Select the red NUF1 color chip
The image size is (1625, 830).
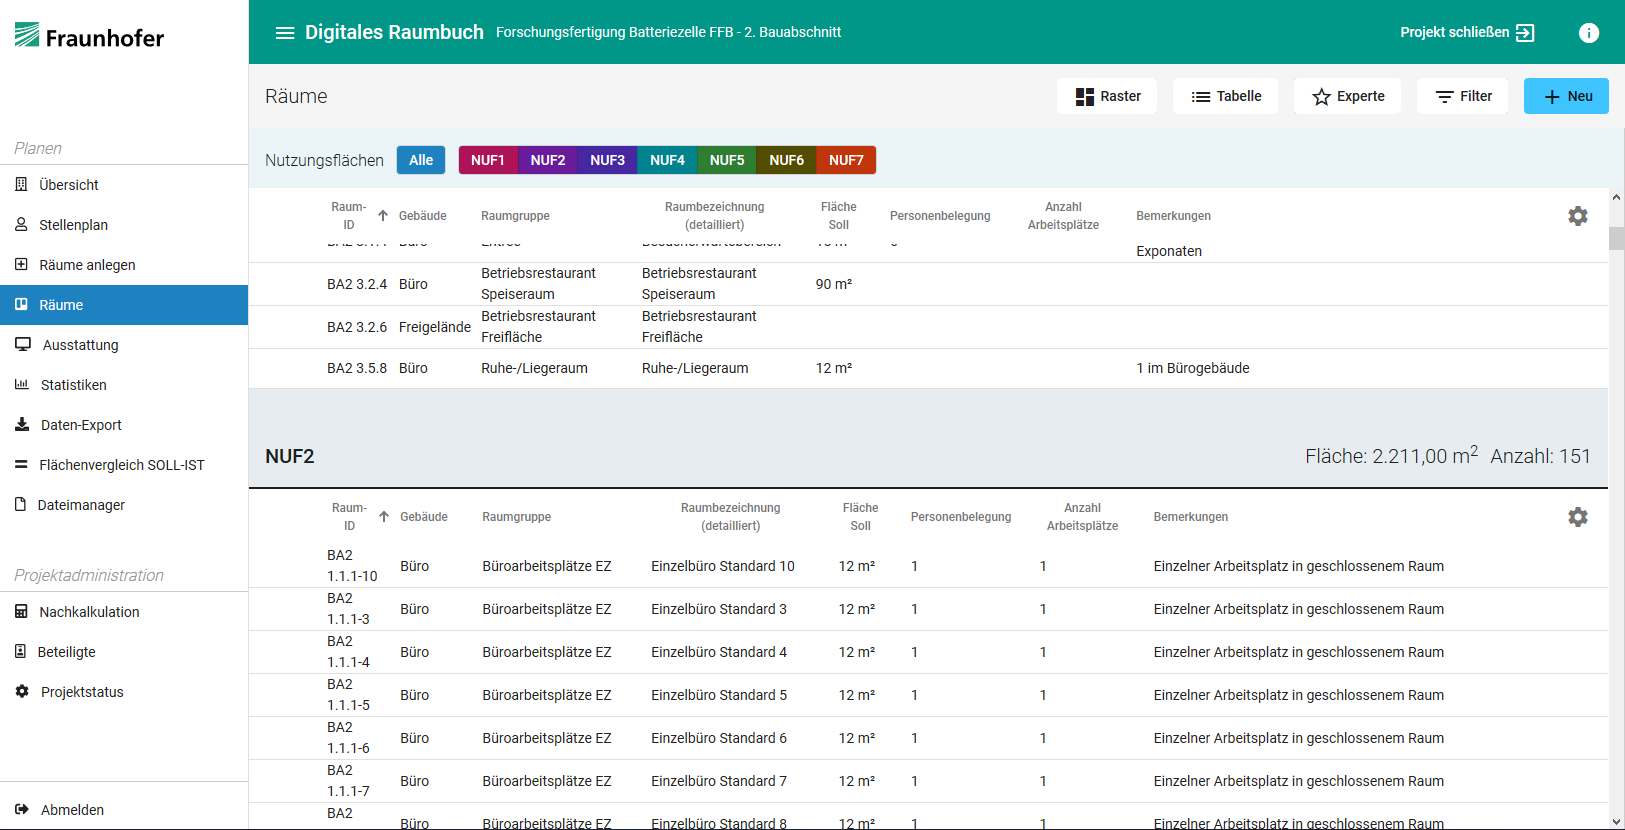pos(488,160)
